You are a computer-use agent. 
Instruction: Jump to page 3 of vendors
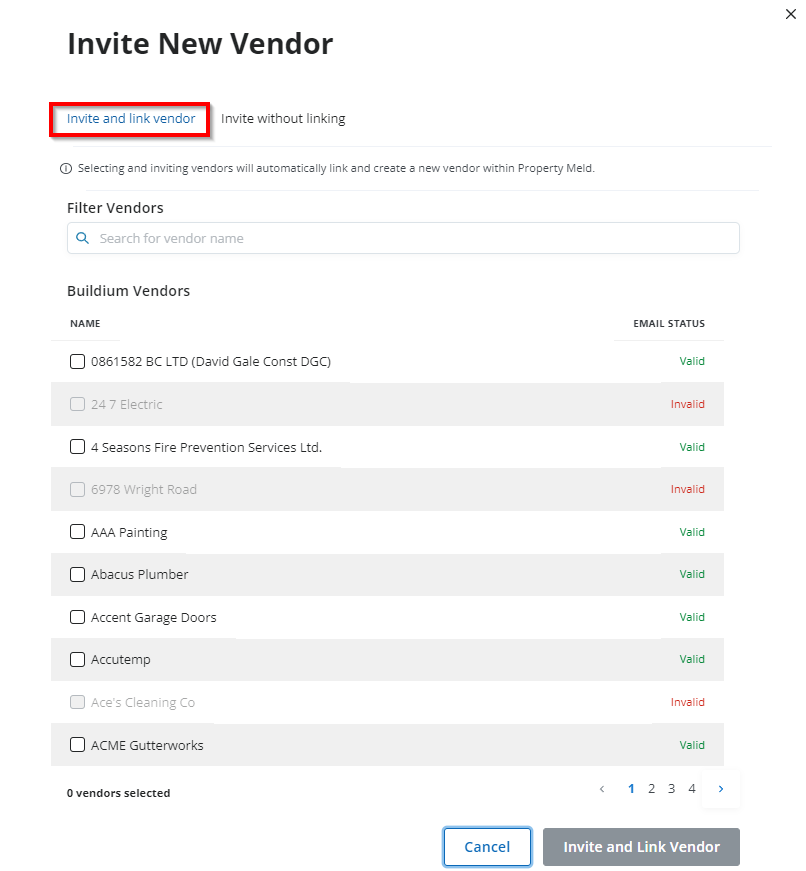[x=672, y=789]
